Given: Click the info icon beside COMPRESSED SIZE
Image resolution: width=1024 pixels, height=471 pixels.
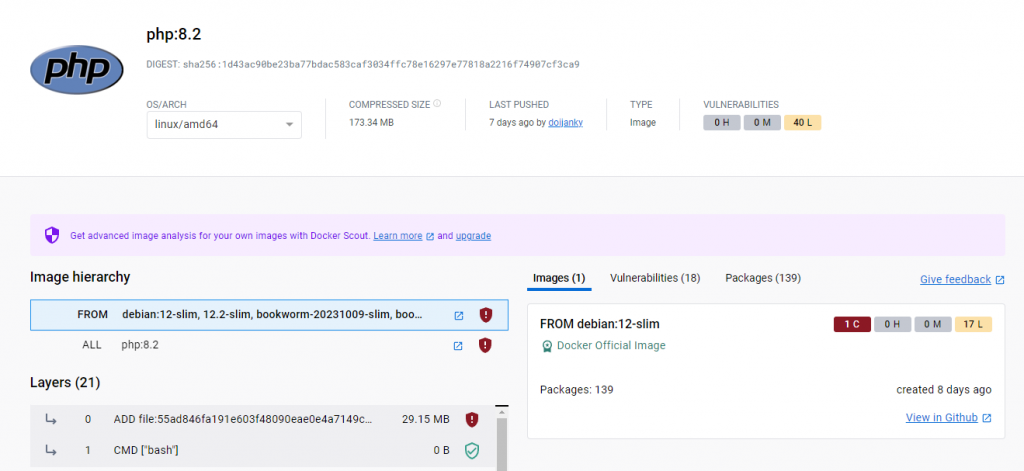Looking at the screenshot, I should [x=437, y=104].
